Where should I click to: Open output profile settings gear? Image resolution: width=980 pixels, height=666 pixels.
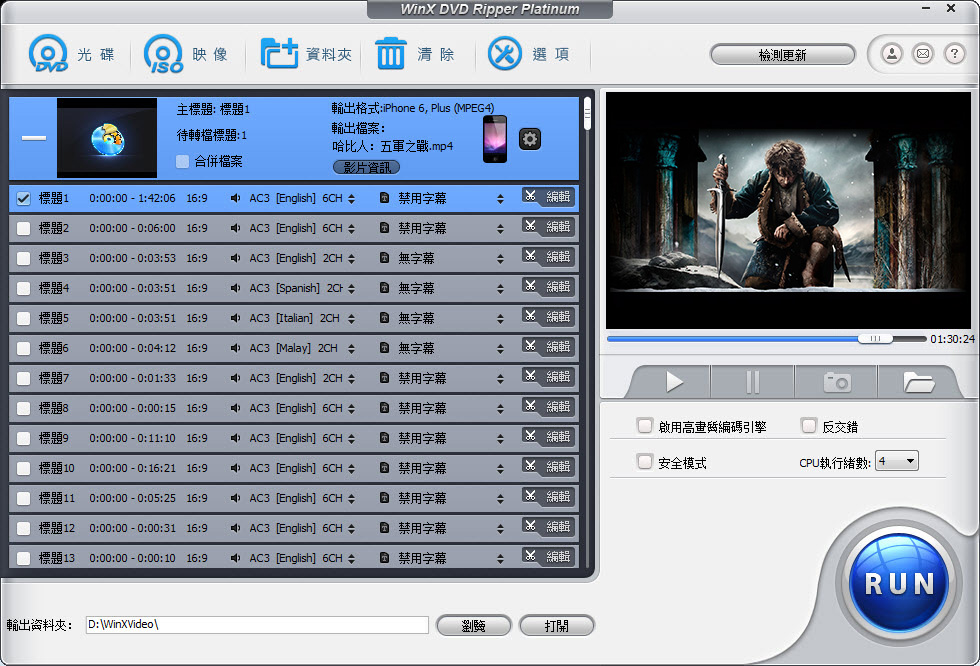(530, 139)
